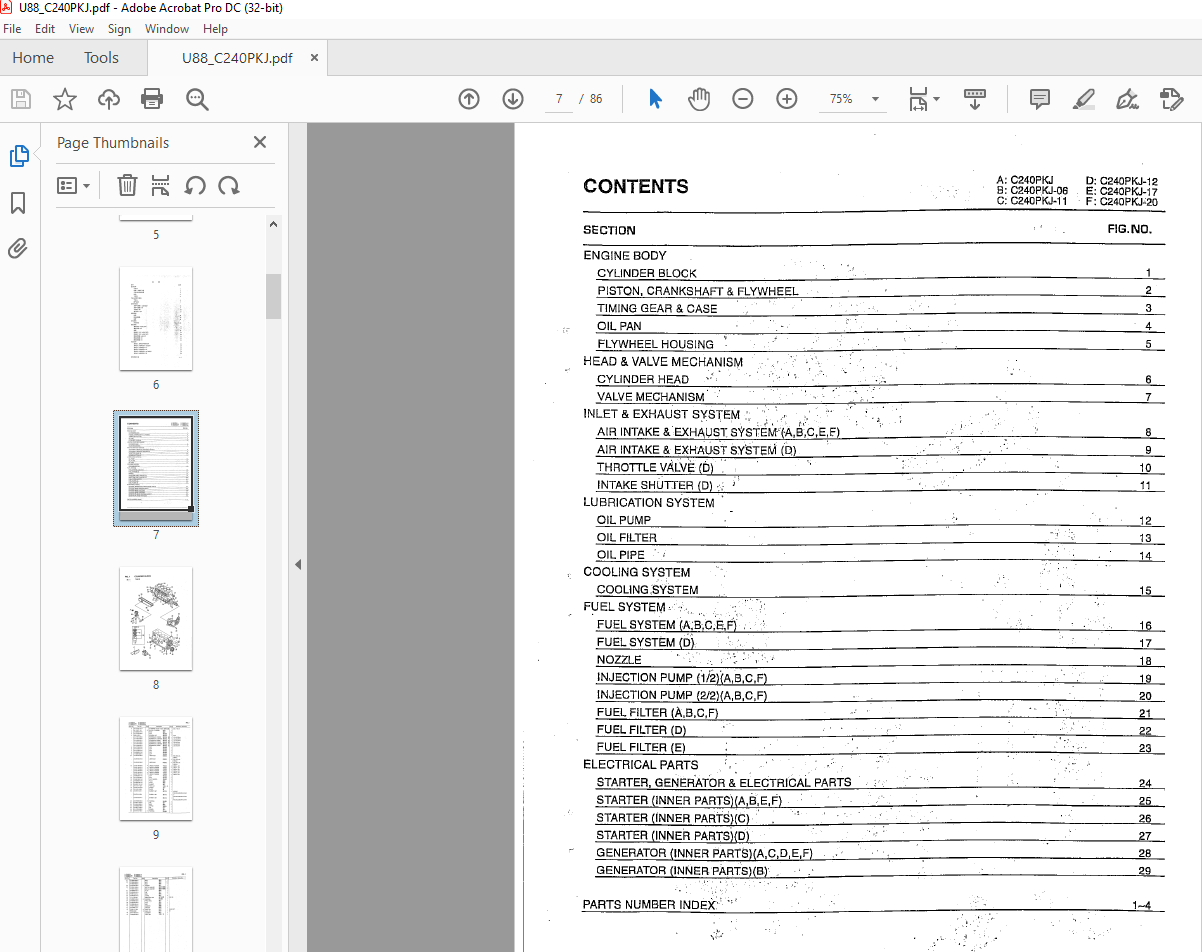Select the arrow Selection tool
Screen dimensions: 1202x952
coord(655,99)
